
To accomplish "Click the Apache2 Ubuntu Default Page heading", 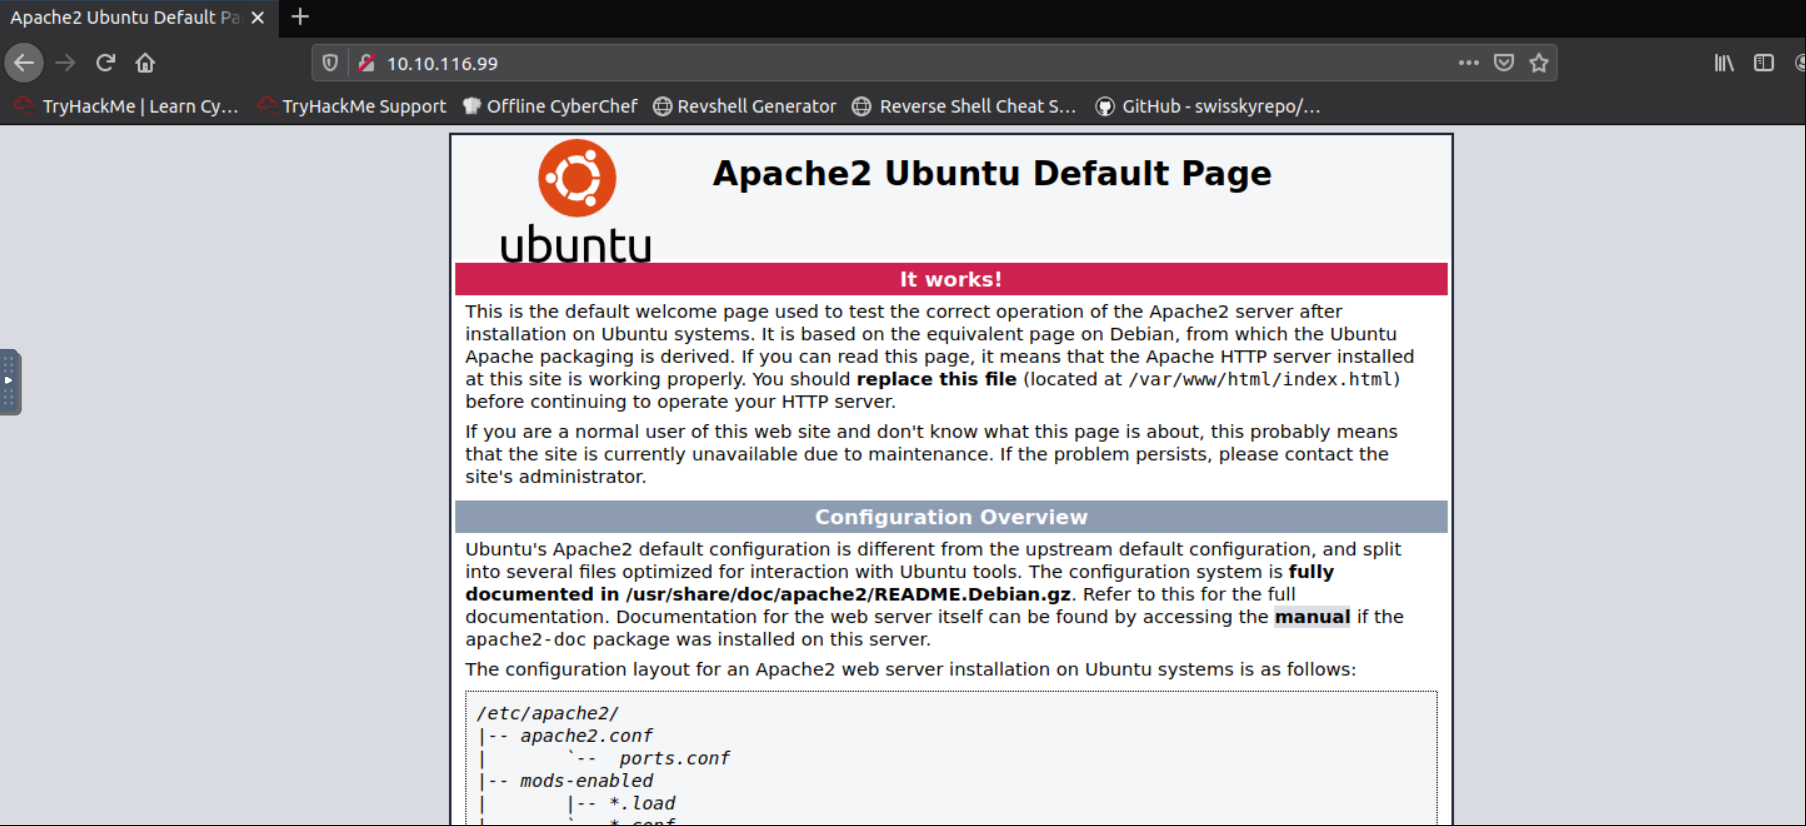I will (x=992, y=173).
